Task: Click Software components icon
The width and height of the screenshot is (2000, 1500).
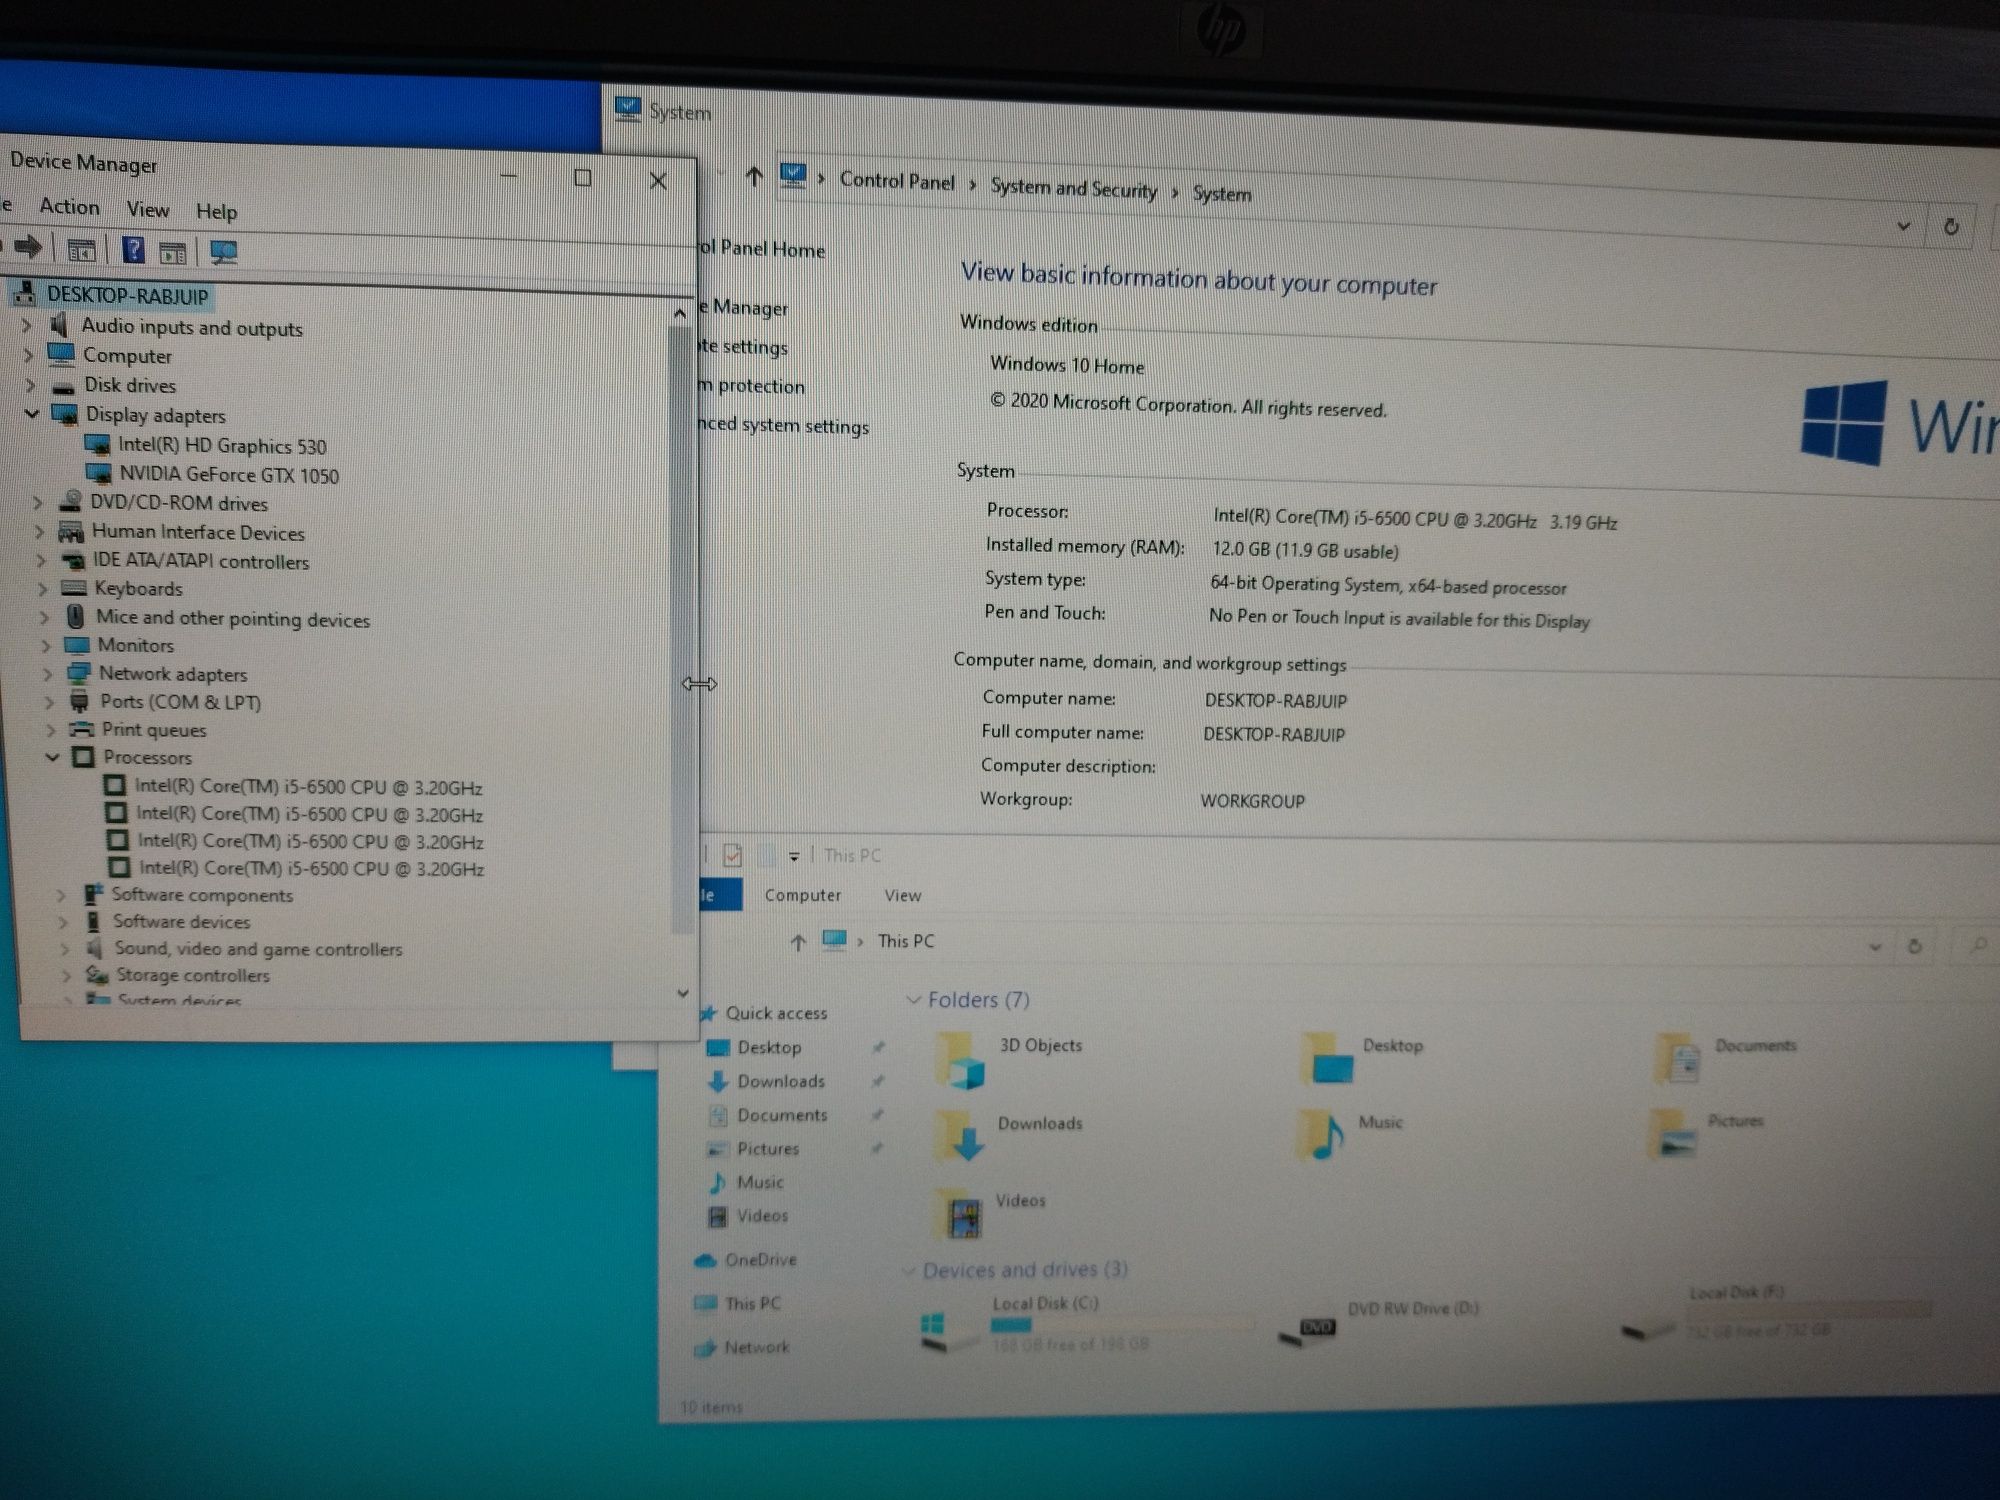Action: pos(93,893)
